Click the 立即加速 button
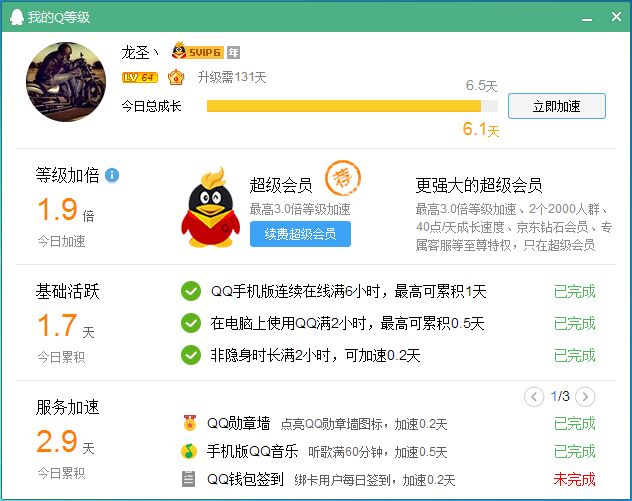 point(557,106)
